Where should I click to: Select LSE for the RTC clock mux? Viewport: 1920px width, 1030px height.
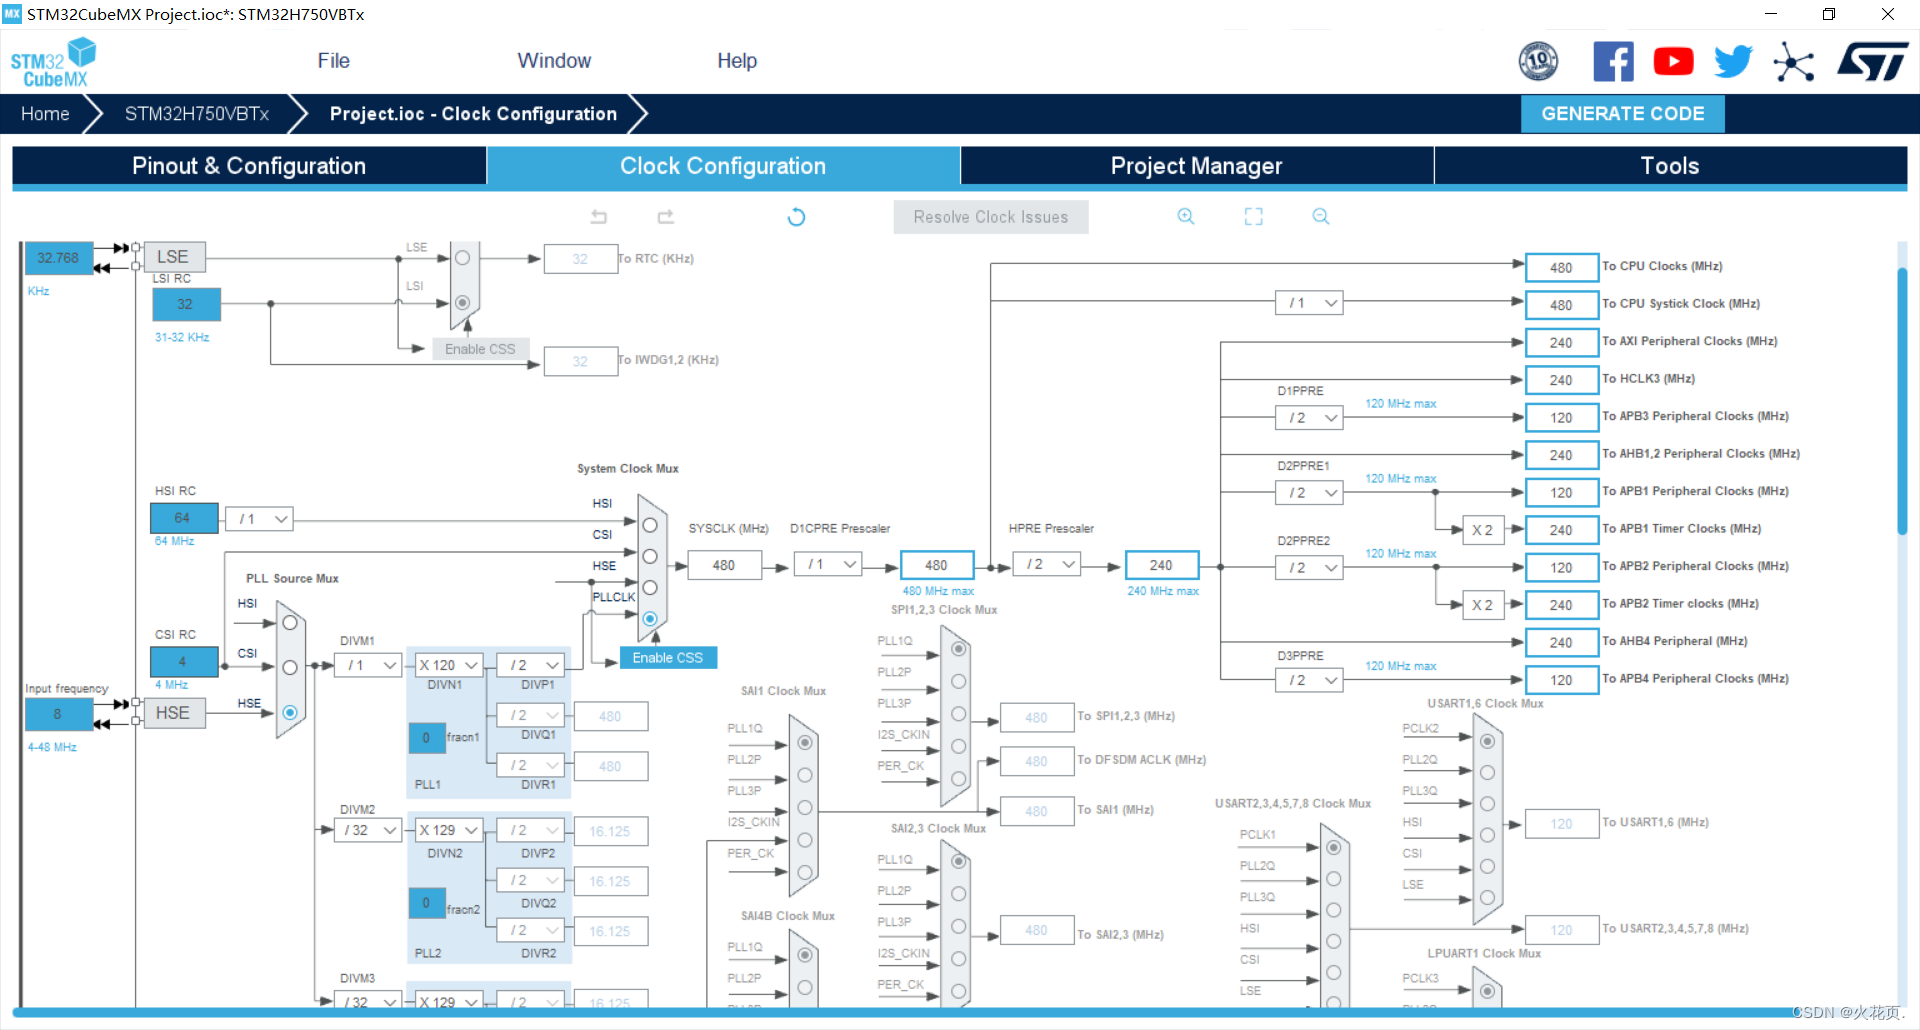pos(462,258)
